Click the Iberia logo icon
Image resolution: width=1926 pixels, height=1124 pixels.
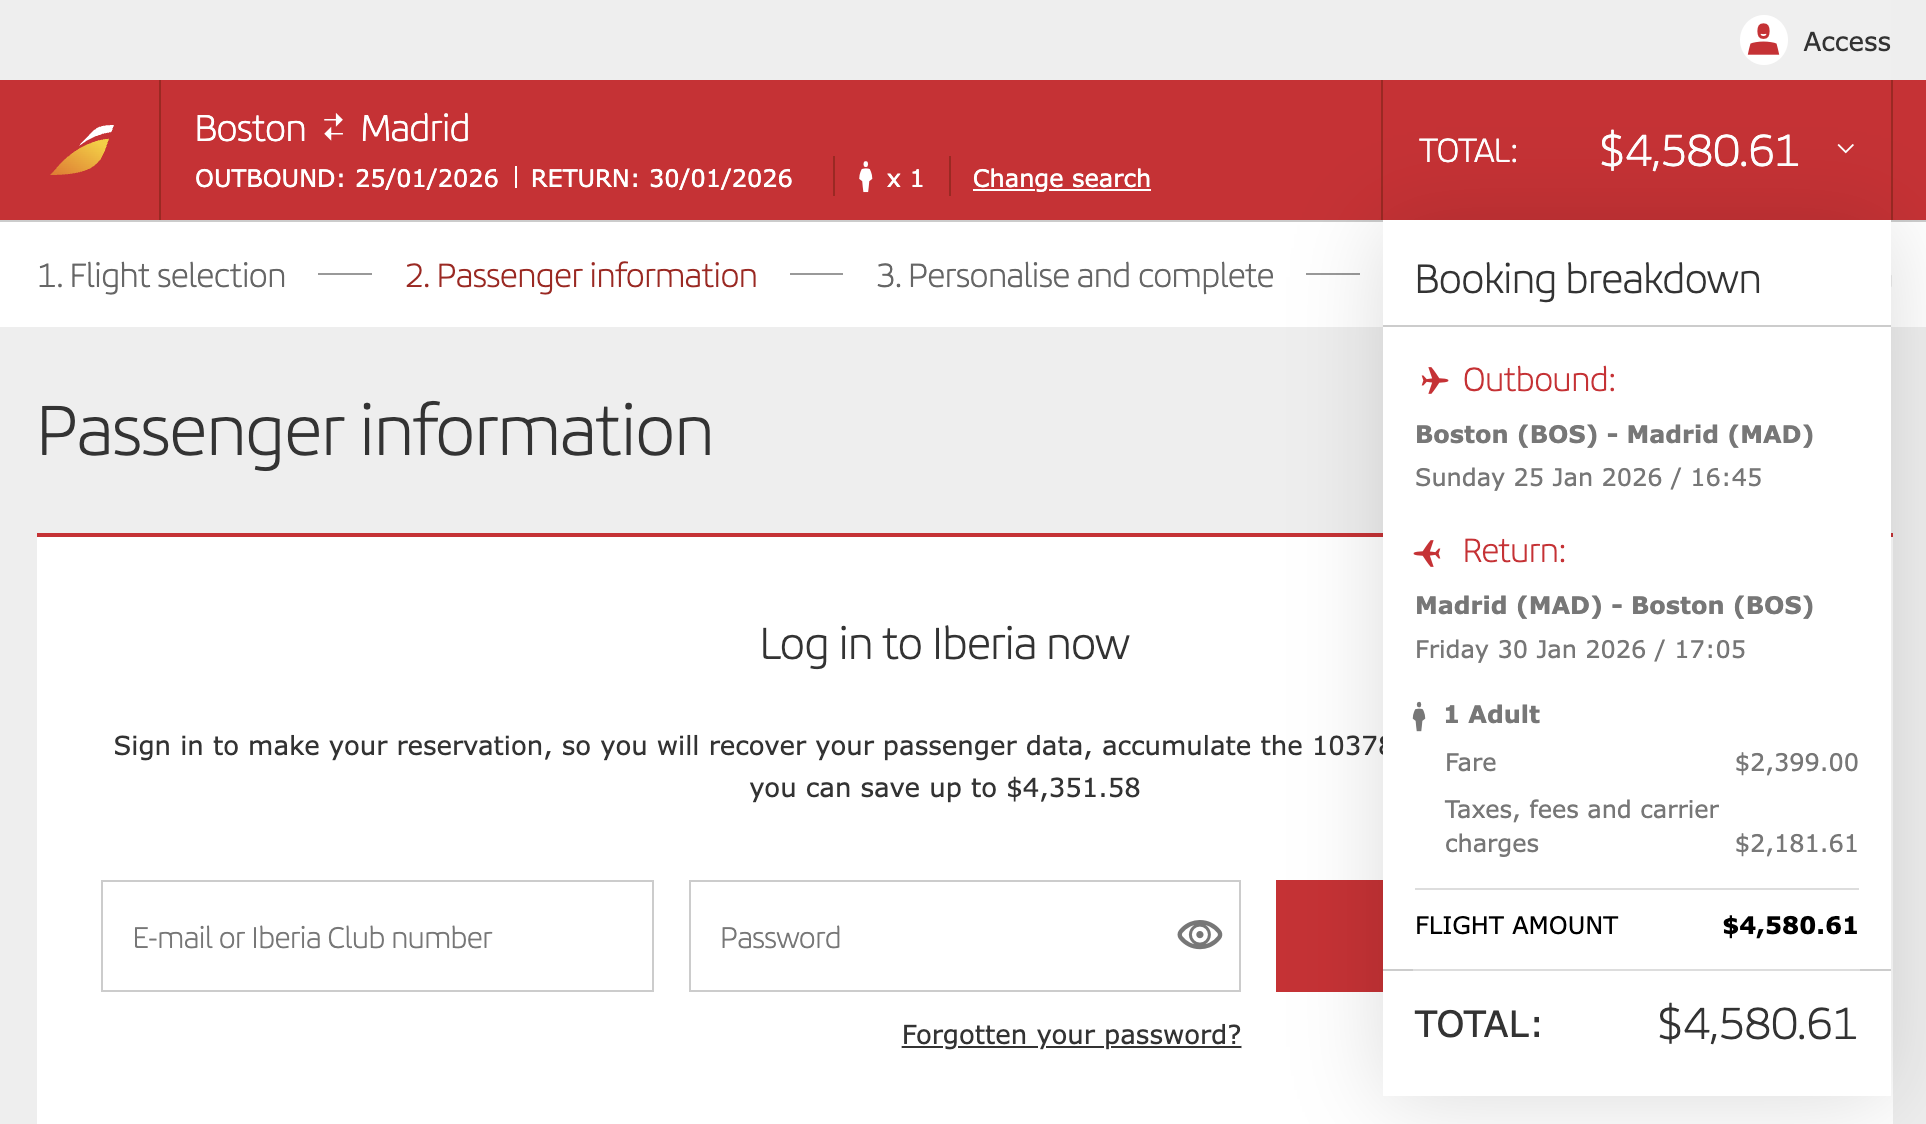(82, 150)
